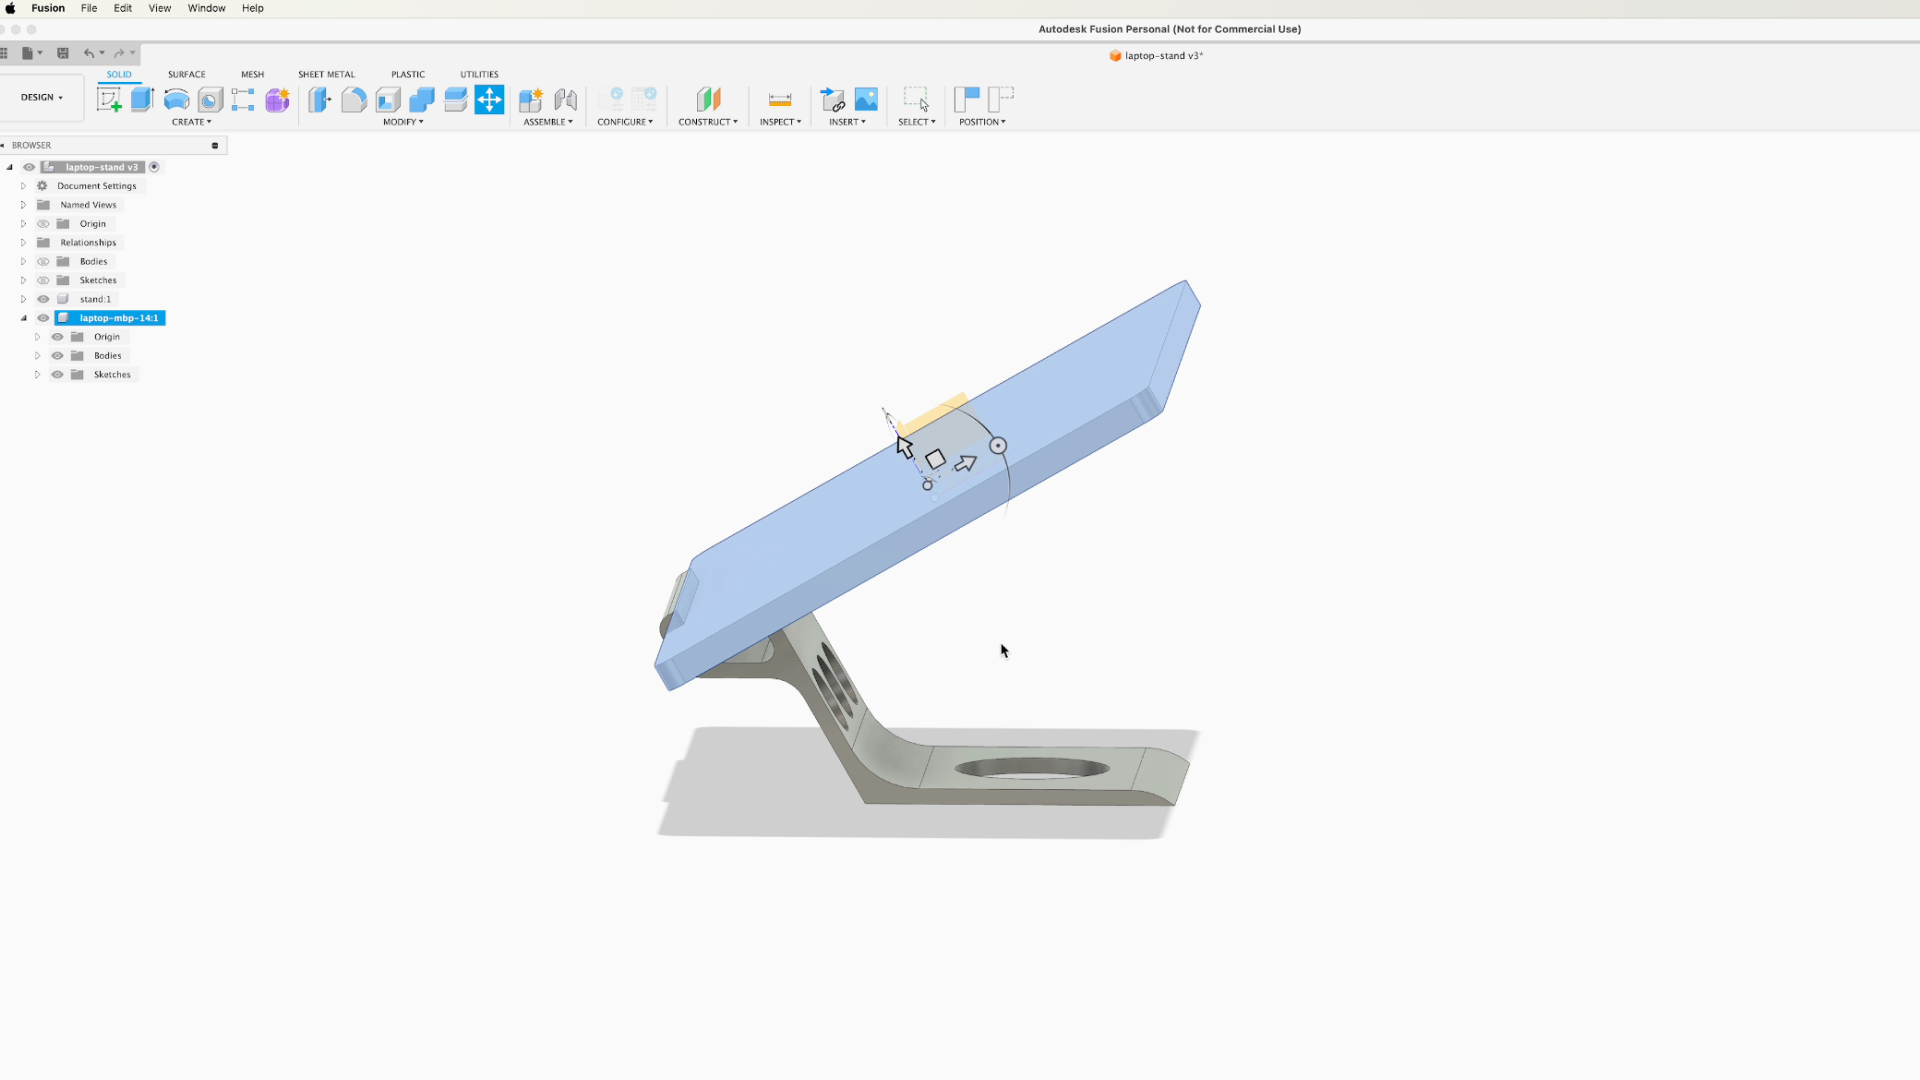Image resolution: width=1920 pixels, height=1080 pixels.
Task: Click the Joint tool in Assemble
Action: coord(565,99)
